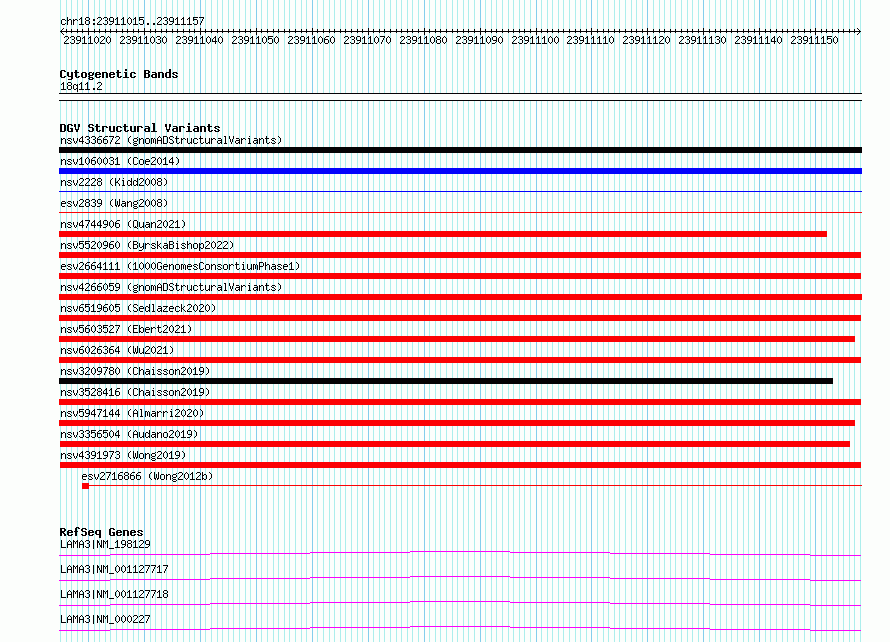Image resolution: width=890 pixels, height=642 pixels.
Task: Click the nsv4744906 (Quan2021) label
Action: pos(123,224)
